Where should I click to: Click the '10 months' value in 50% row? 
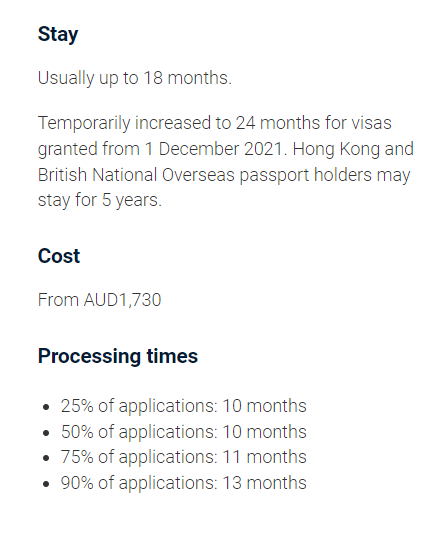pyautogui.click(x=265, y=432)
